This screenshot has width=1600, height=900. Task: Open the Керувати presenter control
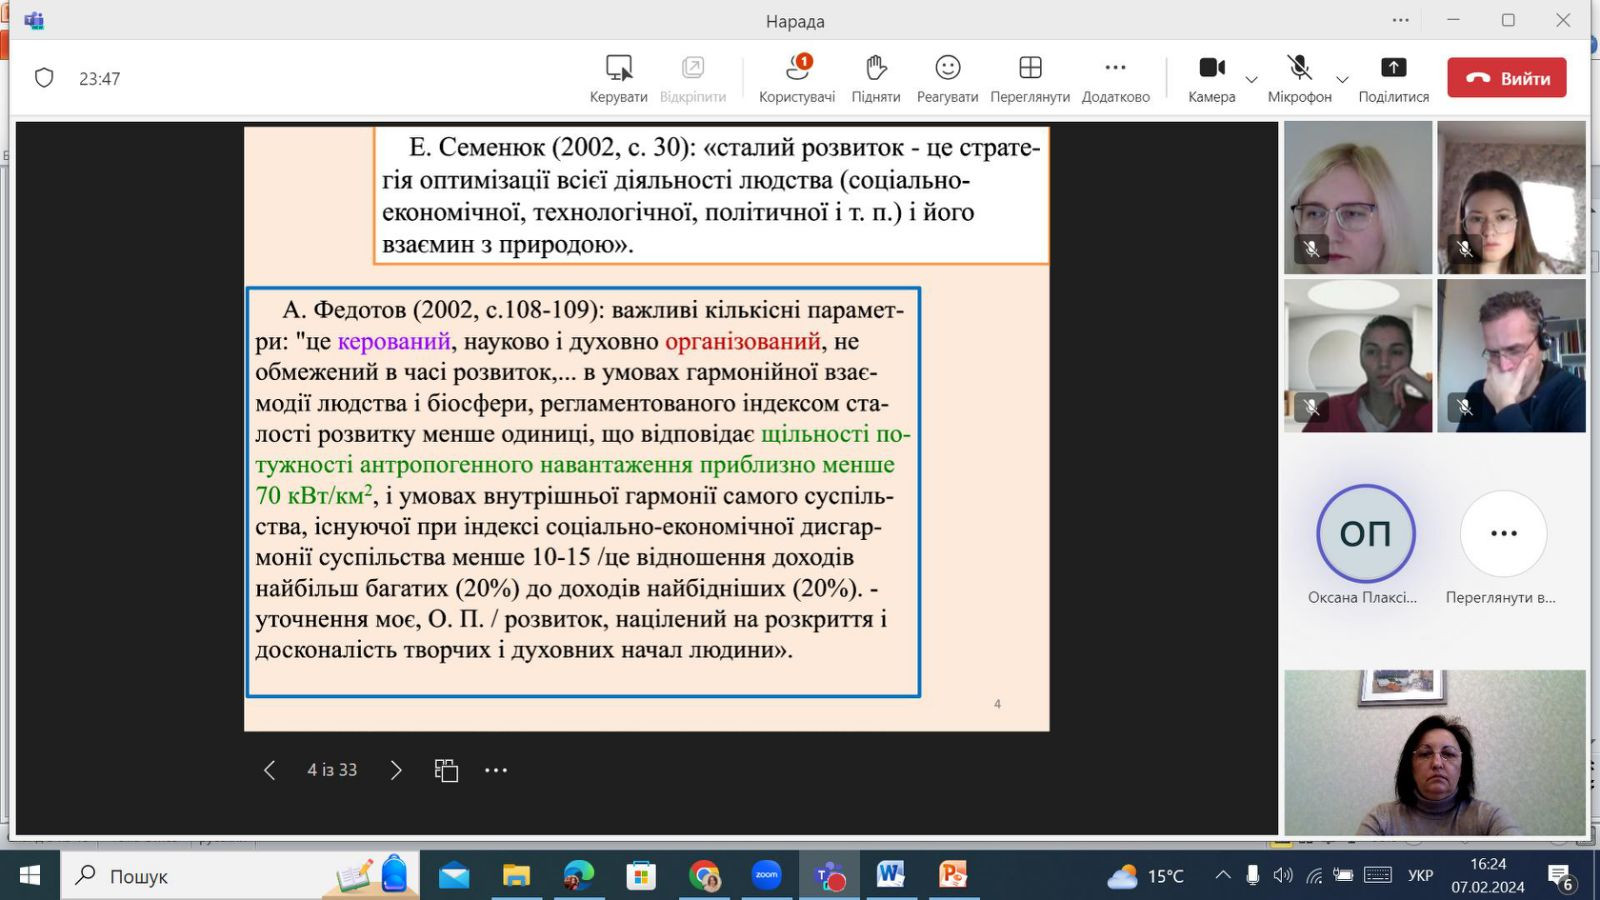point(618,78)
